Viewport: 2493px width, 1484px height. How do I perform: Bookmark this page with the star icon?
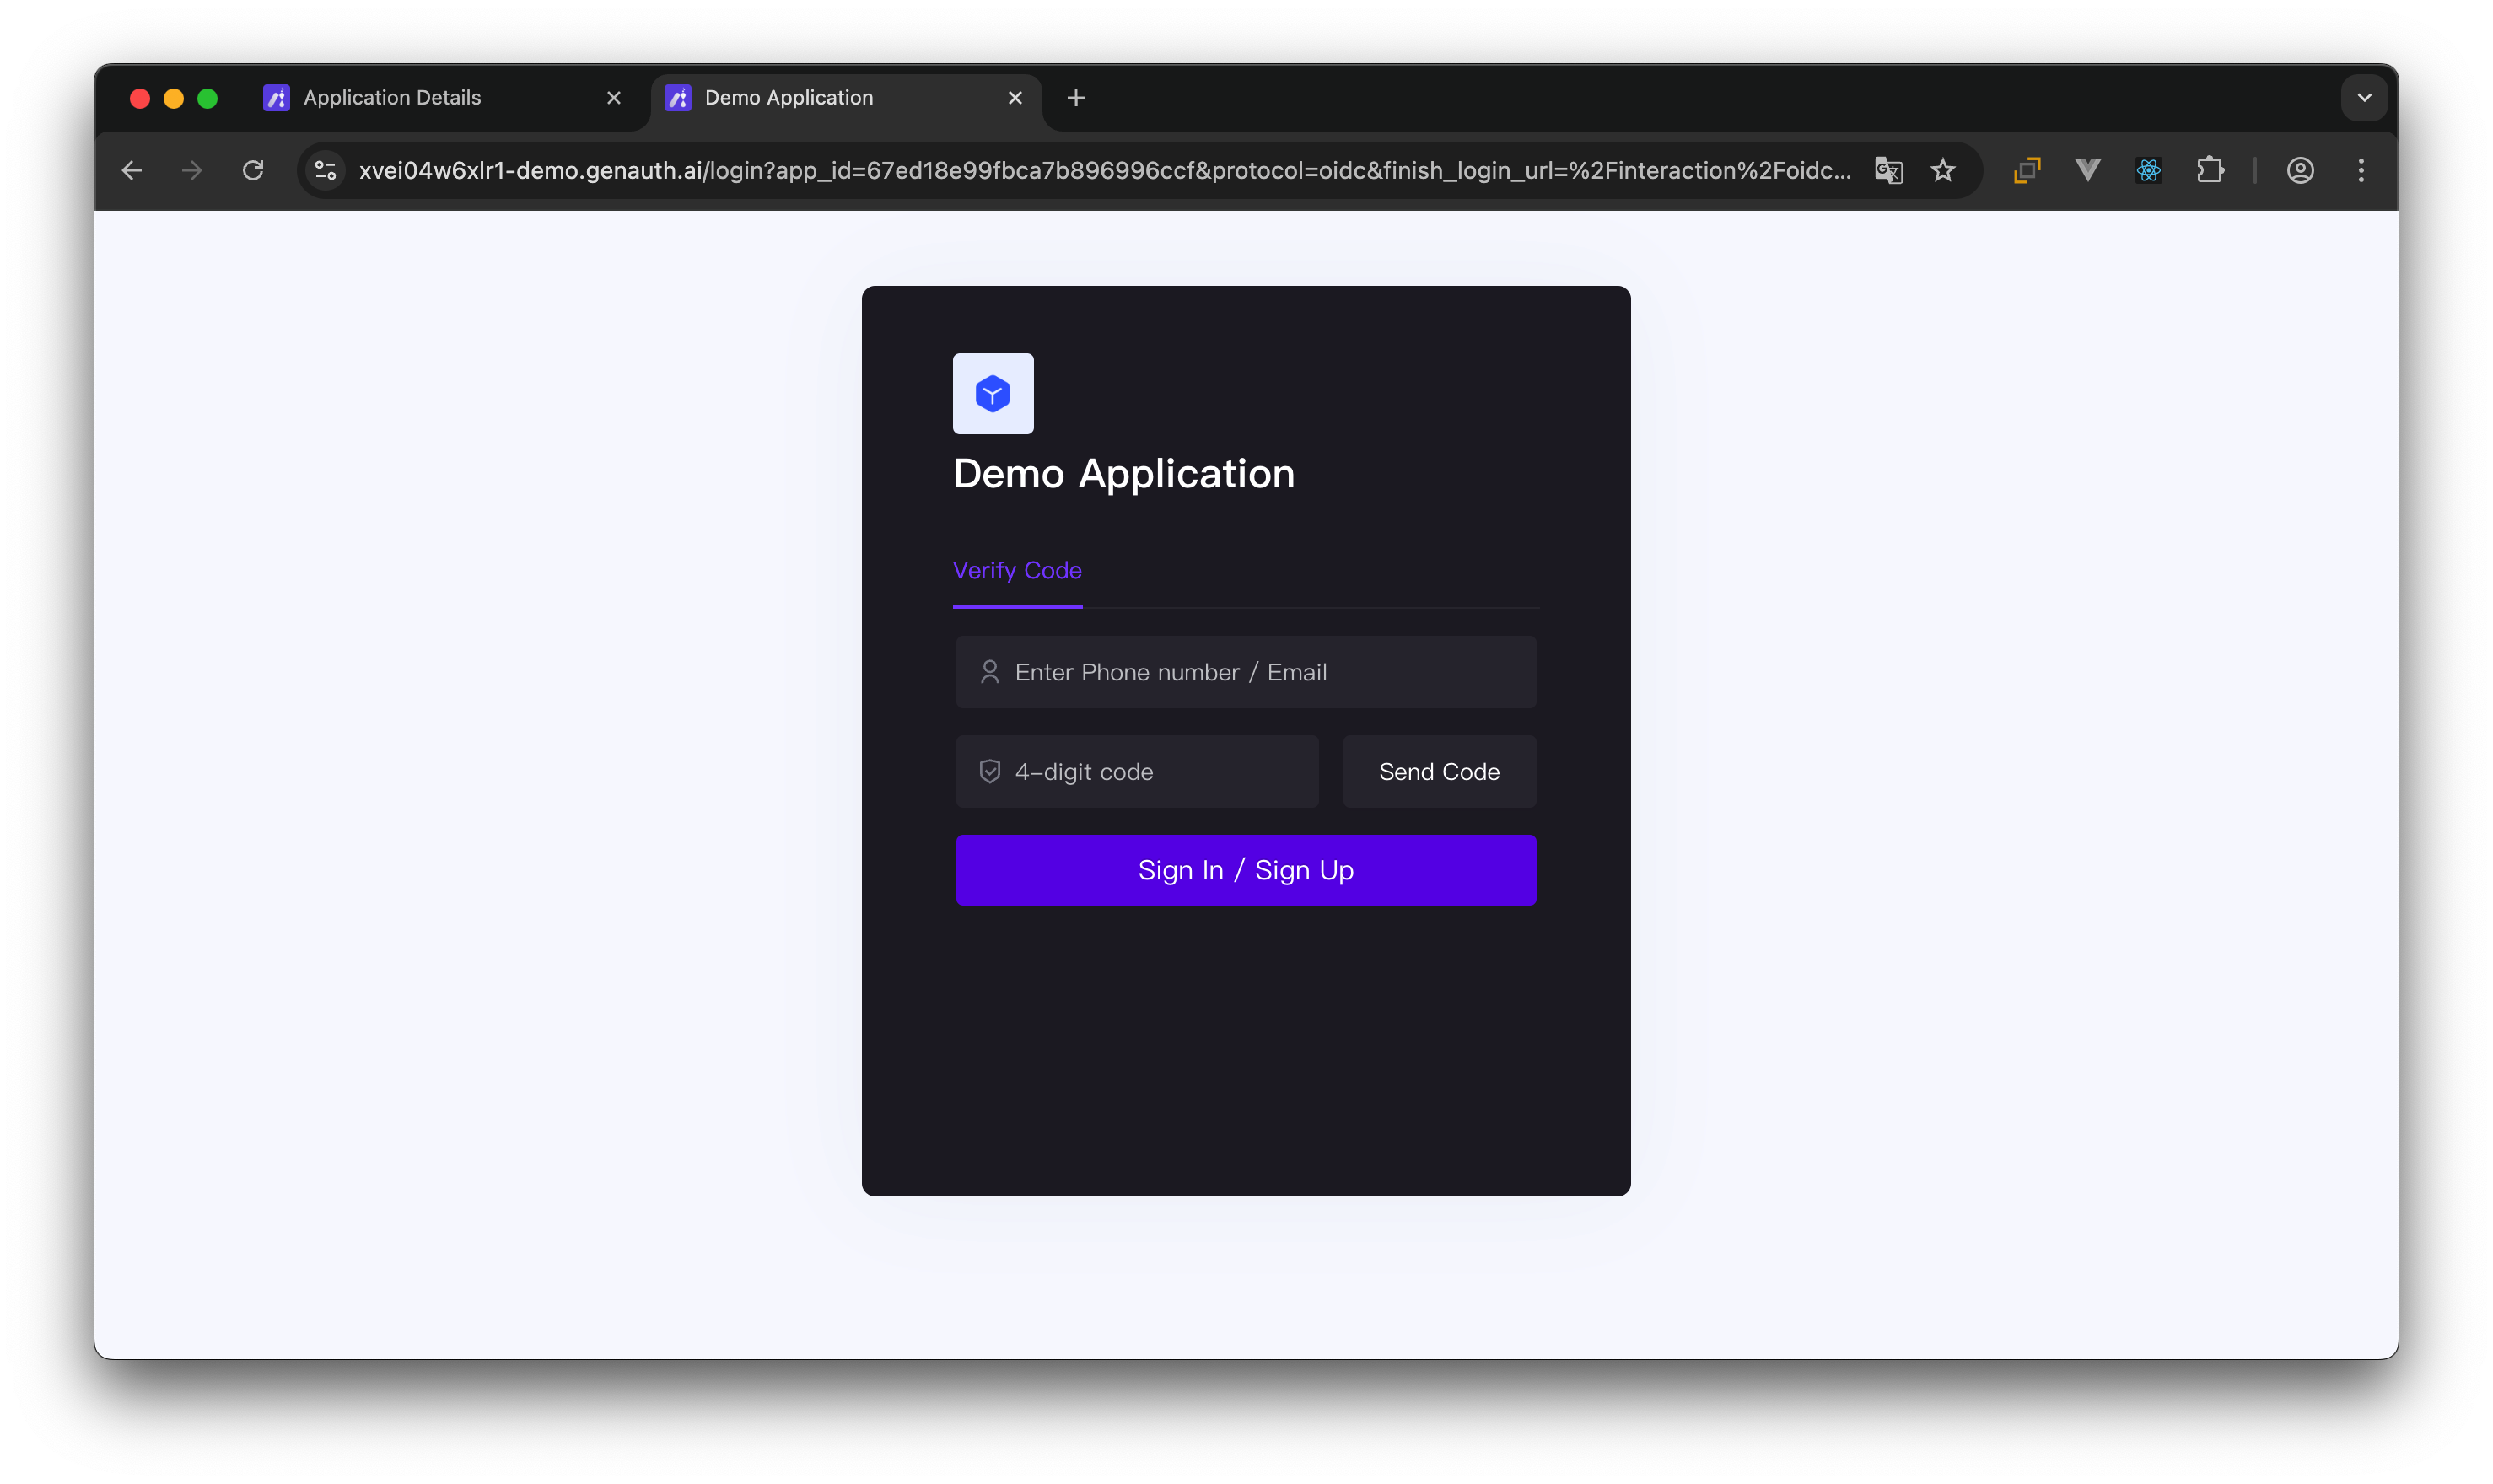(1942, 171)
